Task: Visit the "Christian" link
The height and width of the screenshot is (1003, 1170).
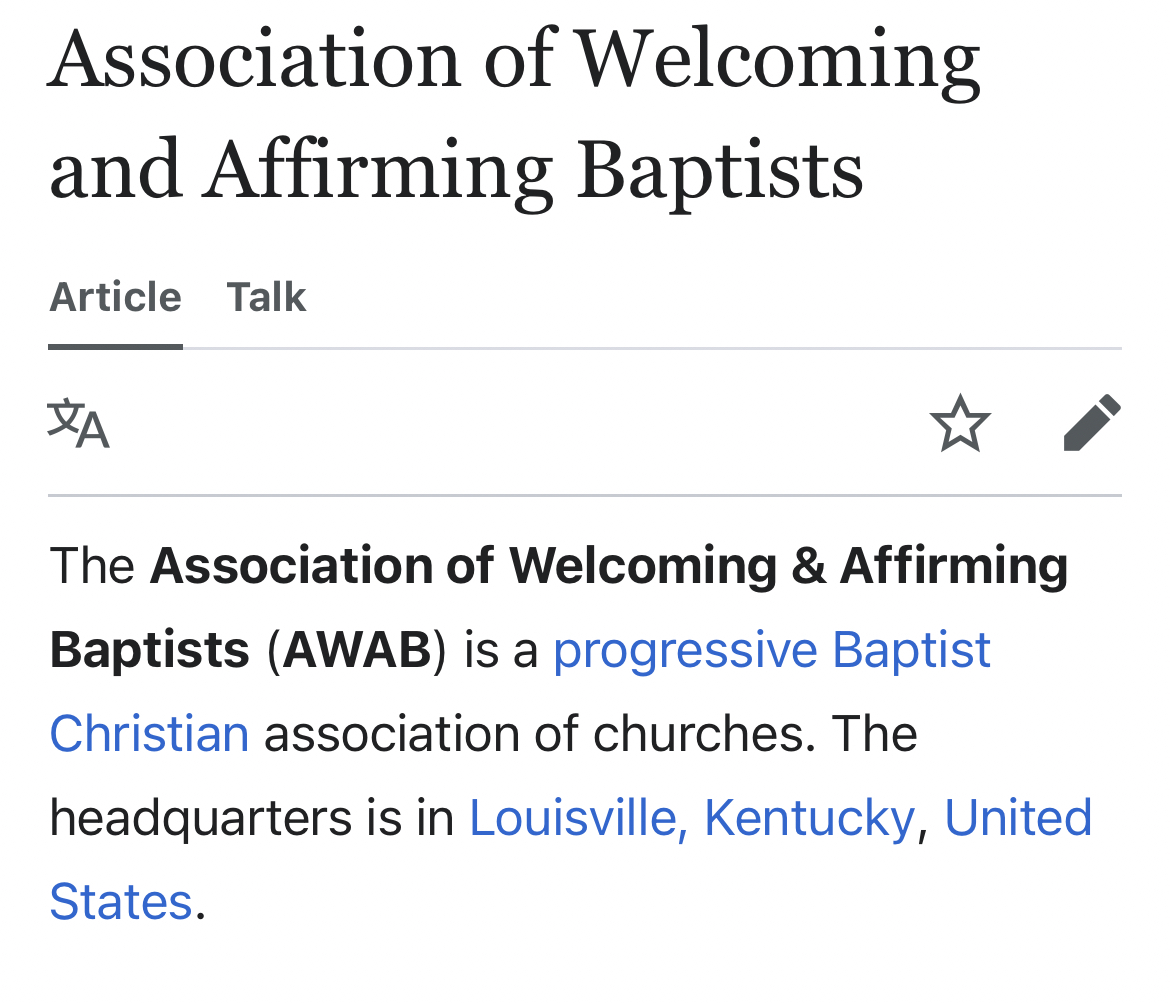Action: [x=149, y=735]
